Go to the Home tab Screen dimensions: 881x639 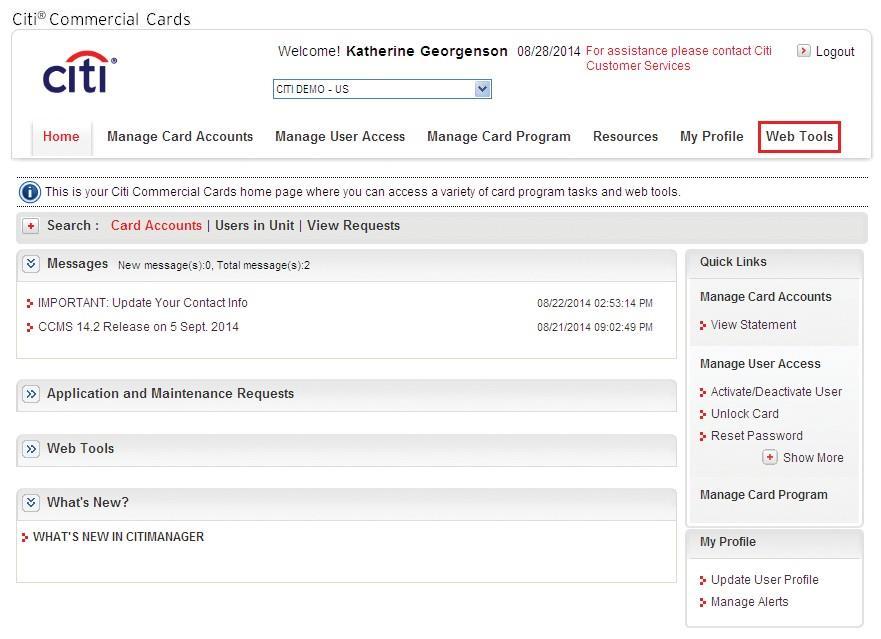click(61, 137)
